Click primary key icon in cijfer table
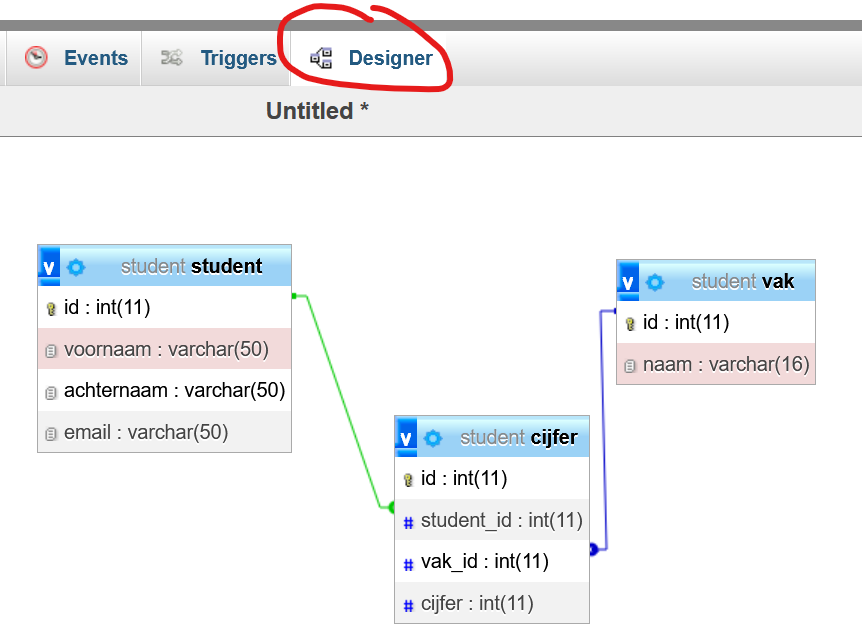 [x=408, y=480]
